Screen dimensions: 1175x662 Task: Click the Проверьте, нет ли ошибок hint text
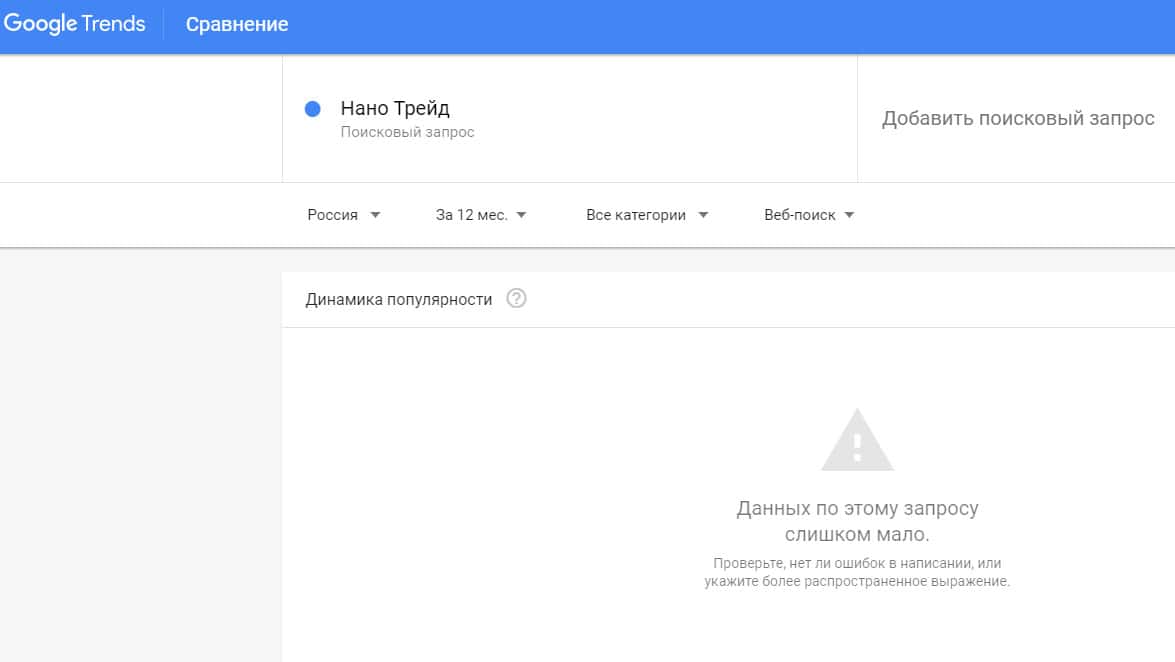[857, 572]
